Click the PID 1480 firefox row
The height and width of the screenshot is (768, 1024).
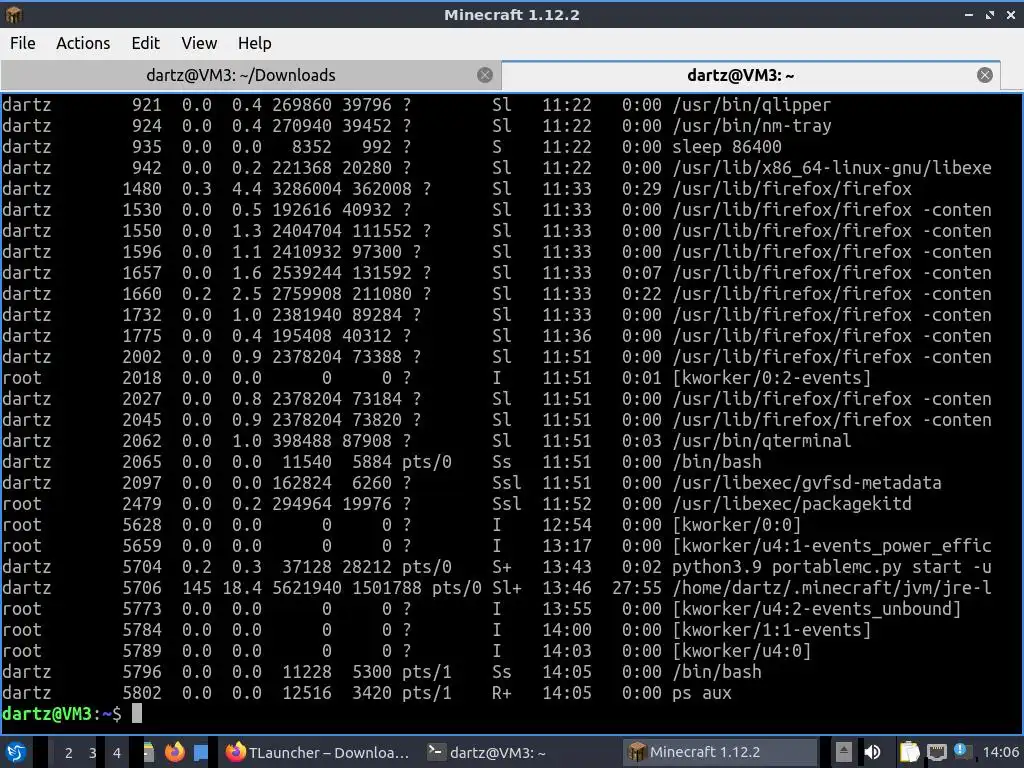[x=457, y=189]
